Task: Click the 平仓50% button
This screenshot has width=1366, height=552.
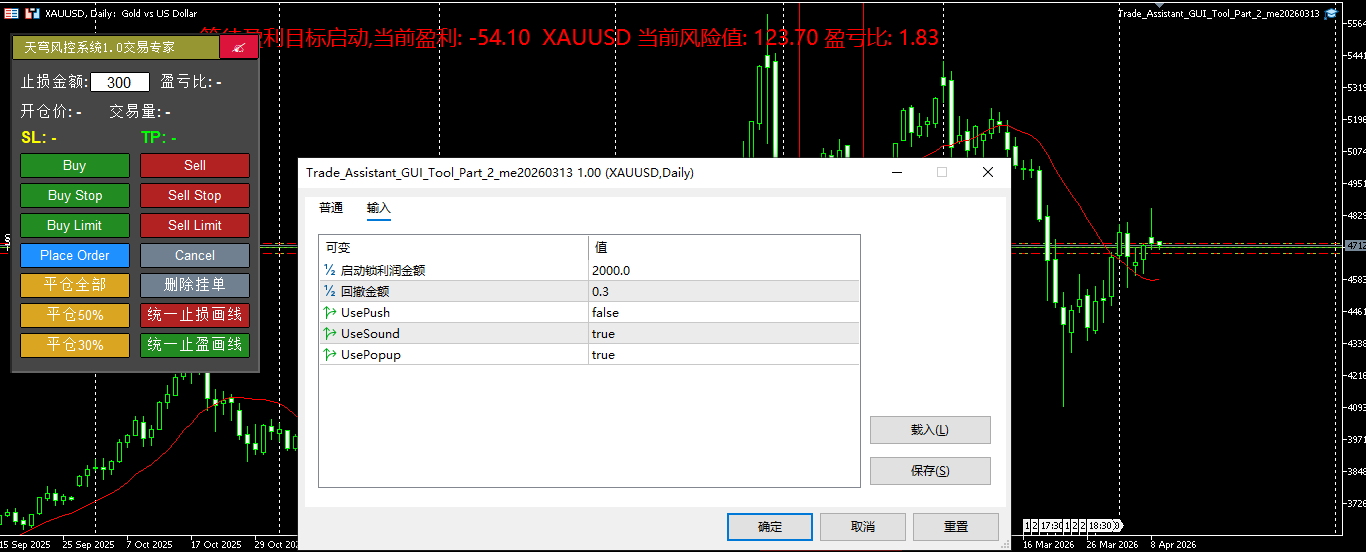Action: (75, 315)
